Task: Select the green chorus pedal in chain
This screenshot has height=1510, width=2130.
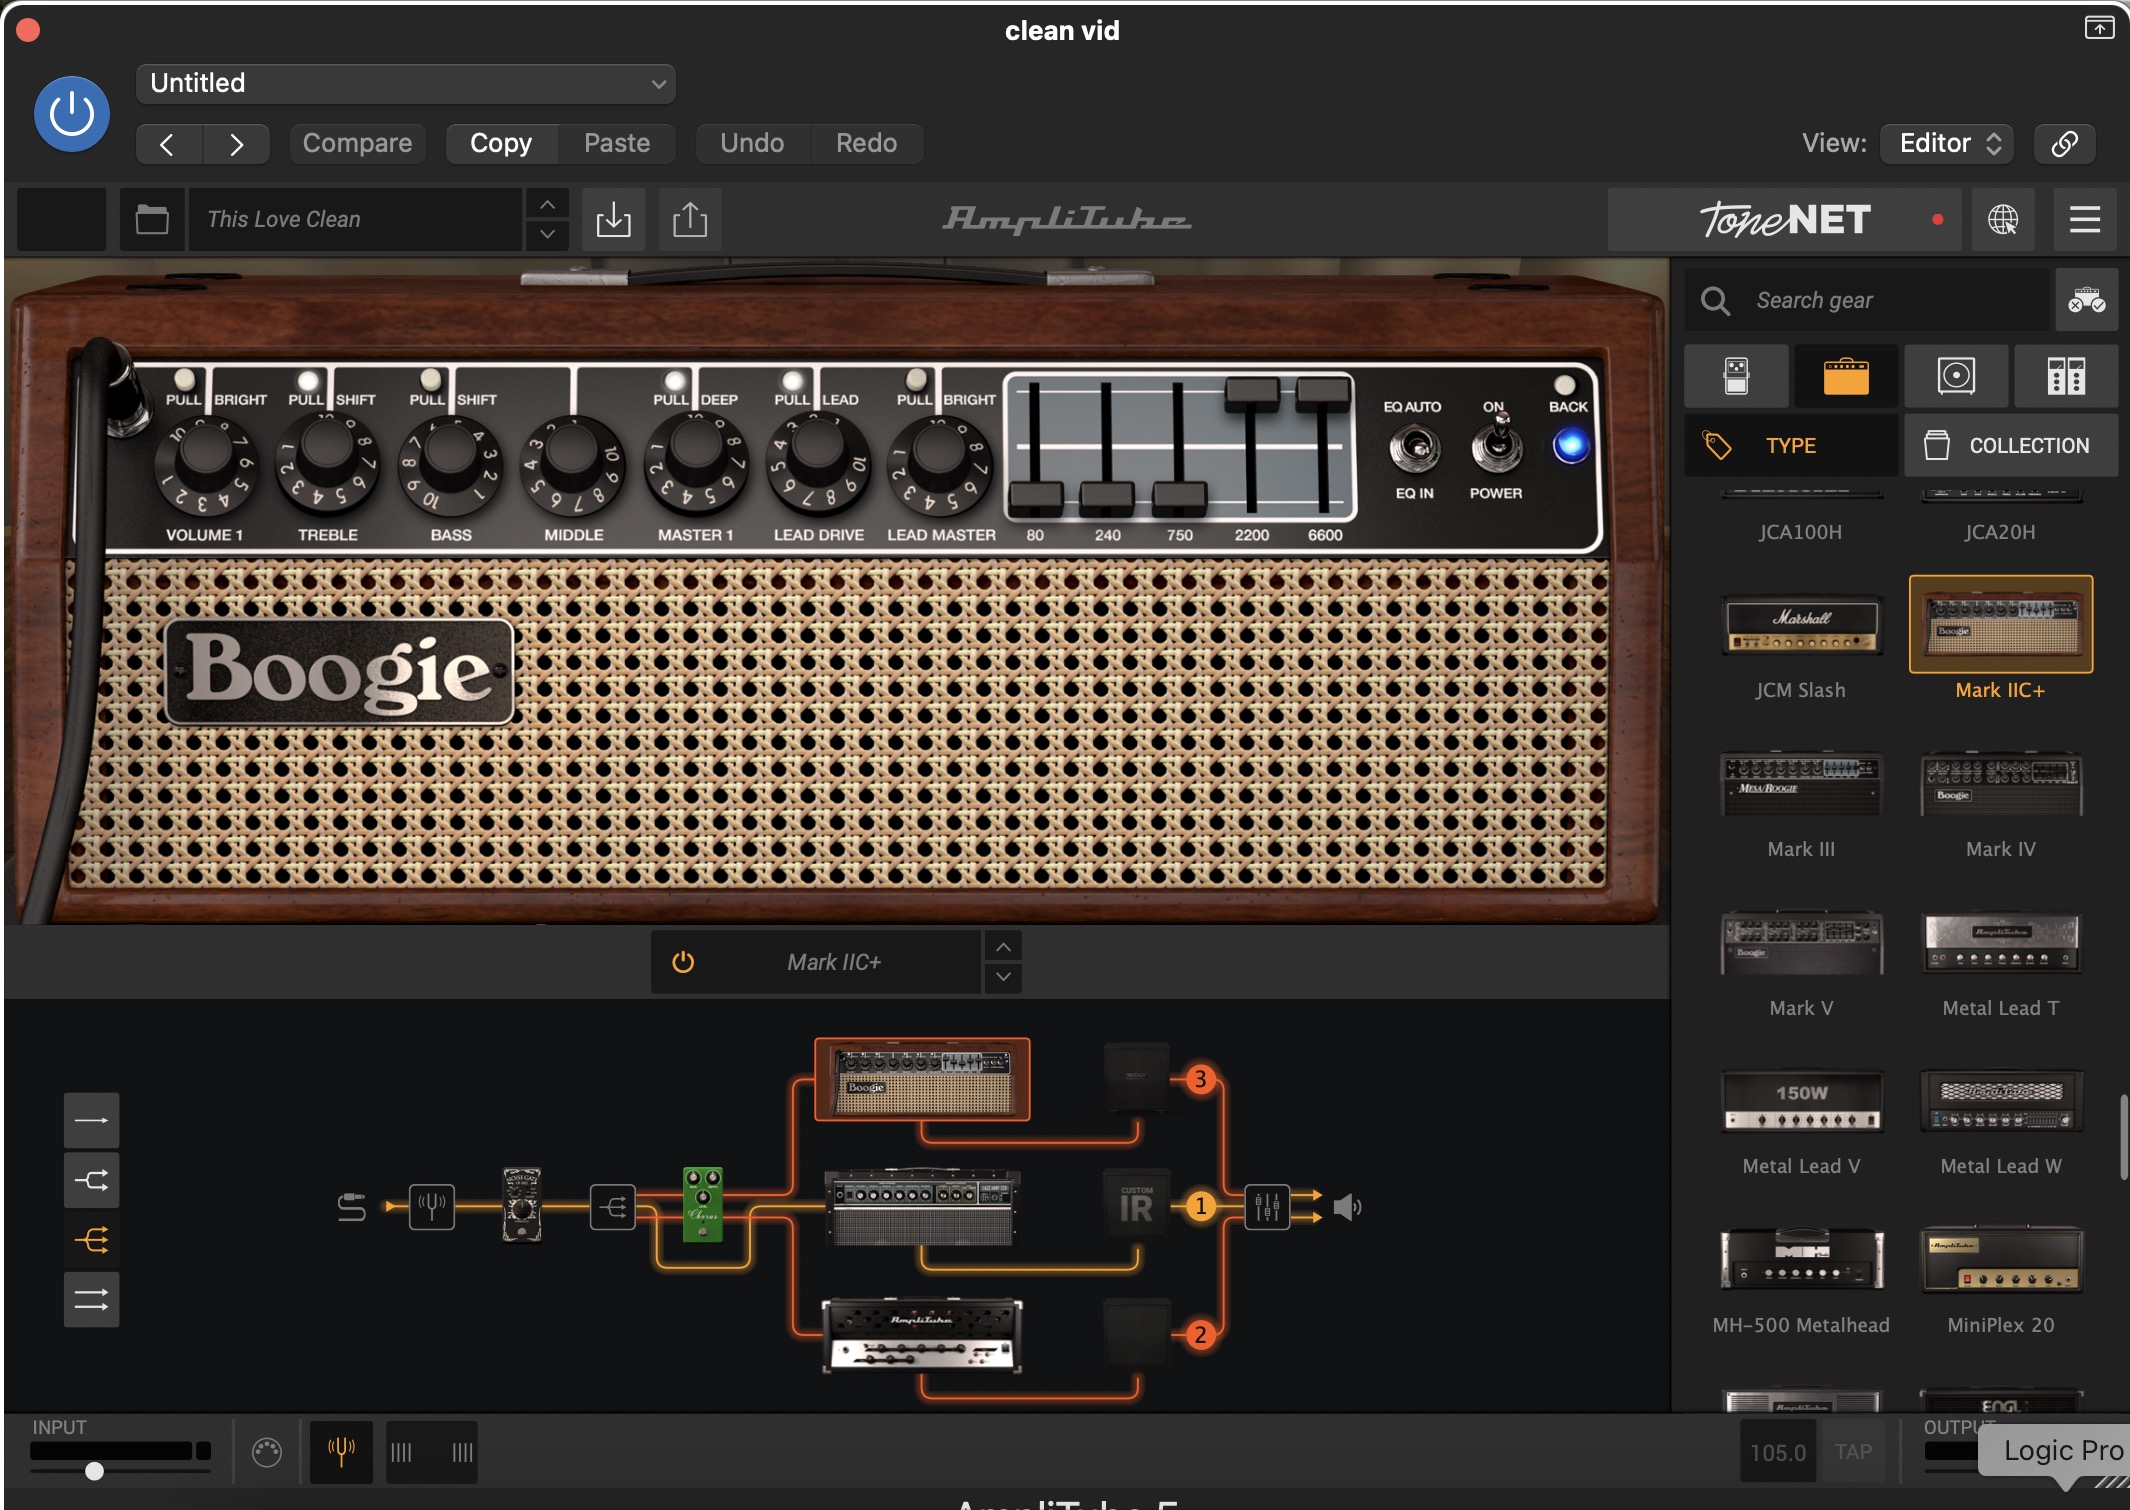Action: click(702, 1204)
